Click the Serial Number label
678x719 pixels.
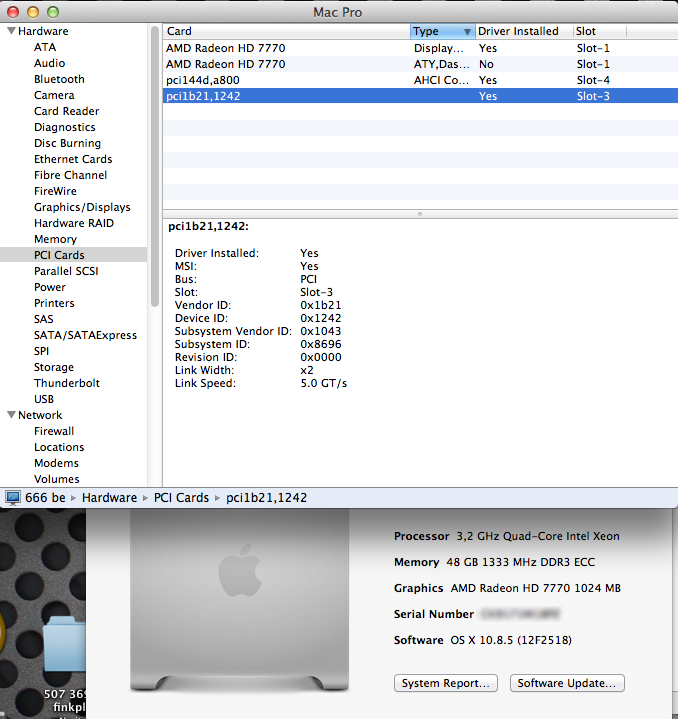point(434,614)
